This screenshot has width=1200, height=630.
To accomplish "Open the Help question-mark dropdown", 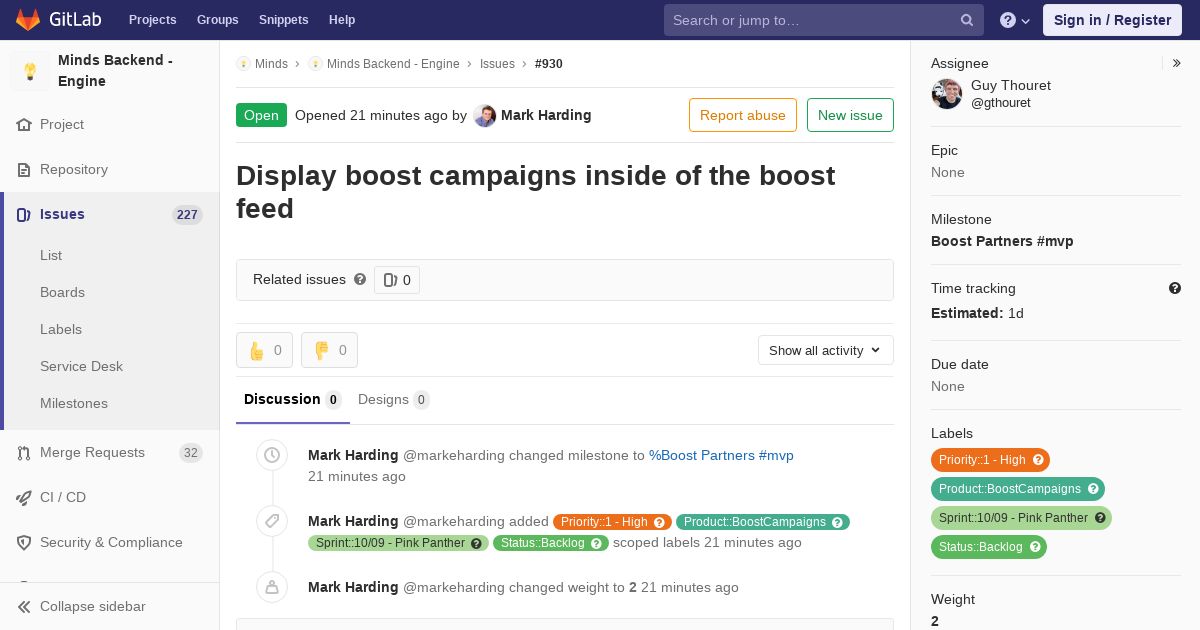I will pos(1015,20).
